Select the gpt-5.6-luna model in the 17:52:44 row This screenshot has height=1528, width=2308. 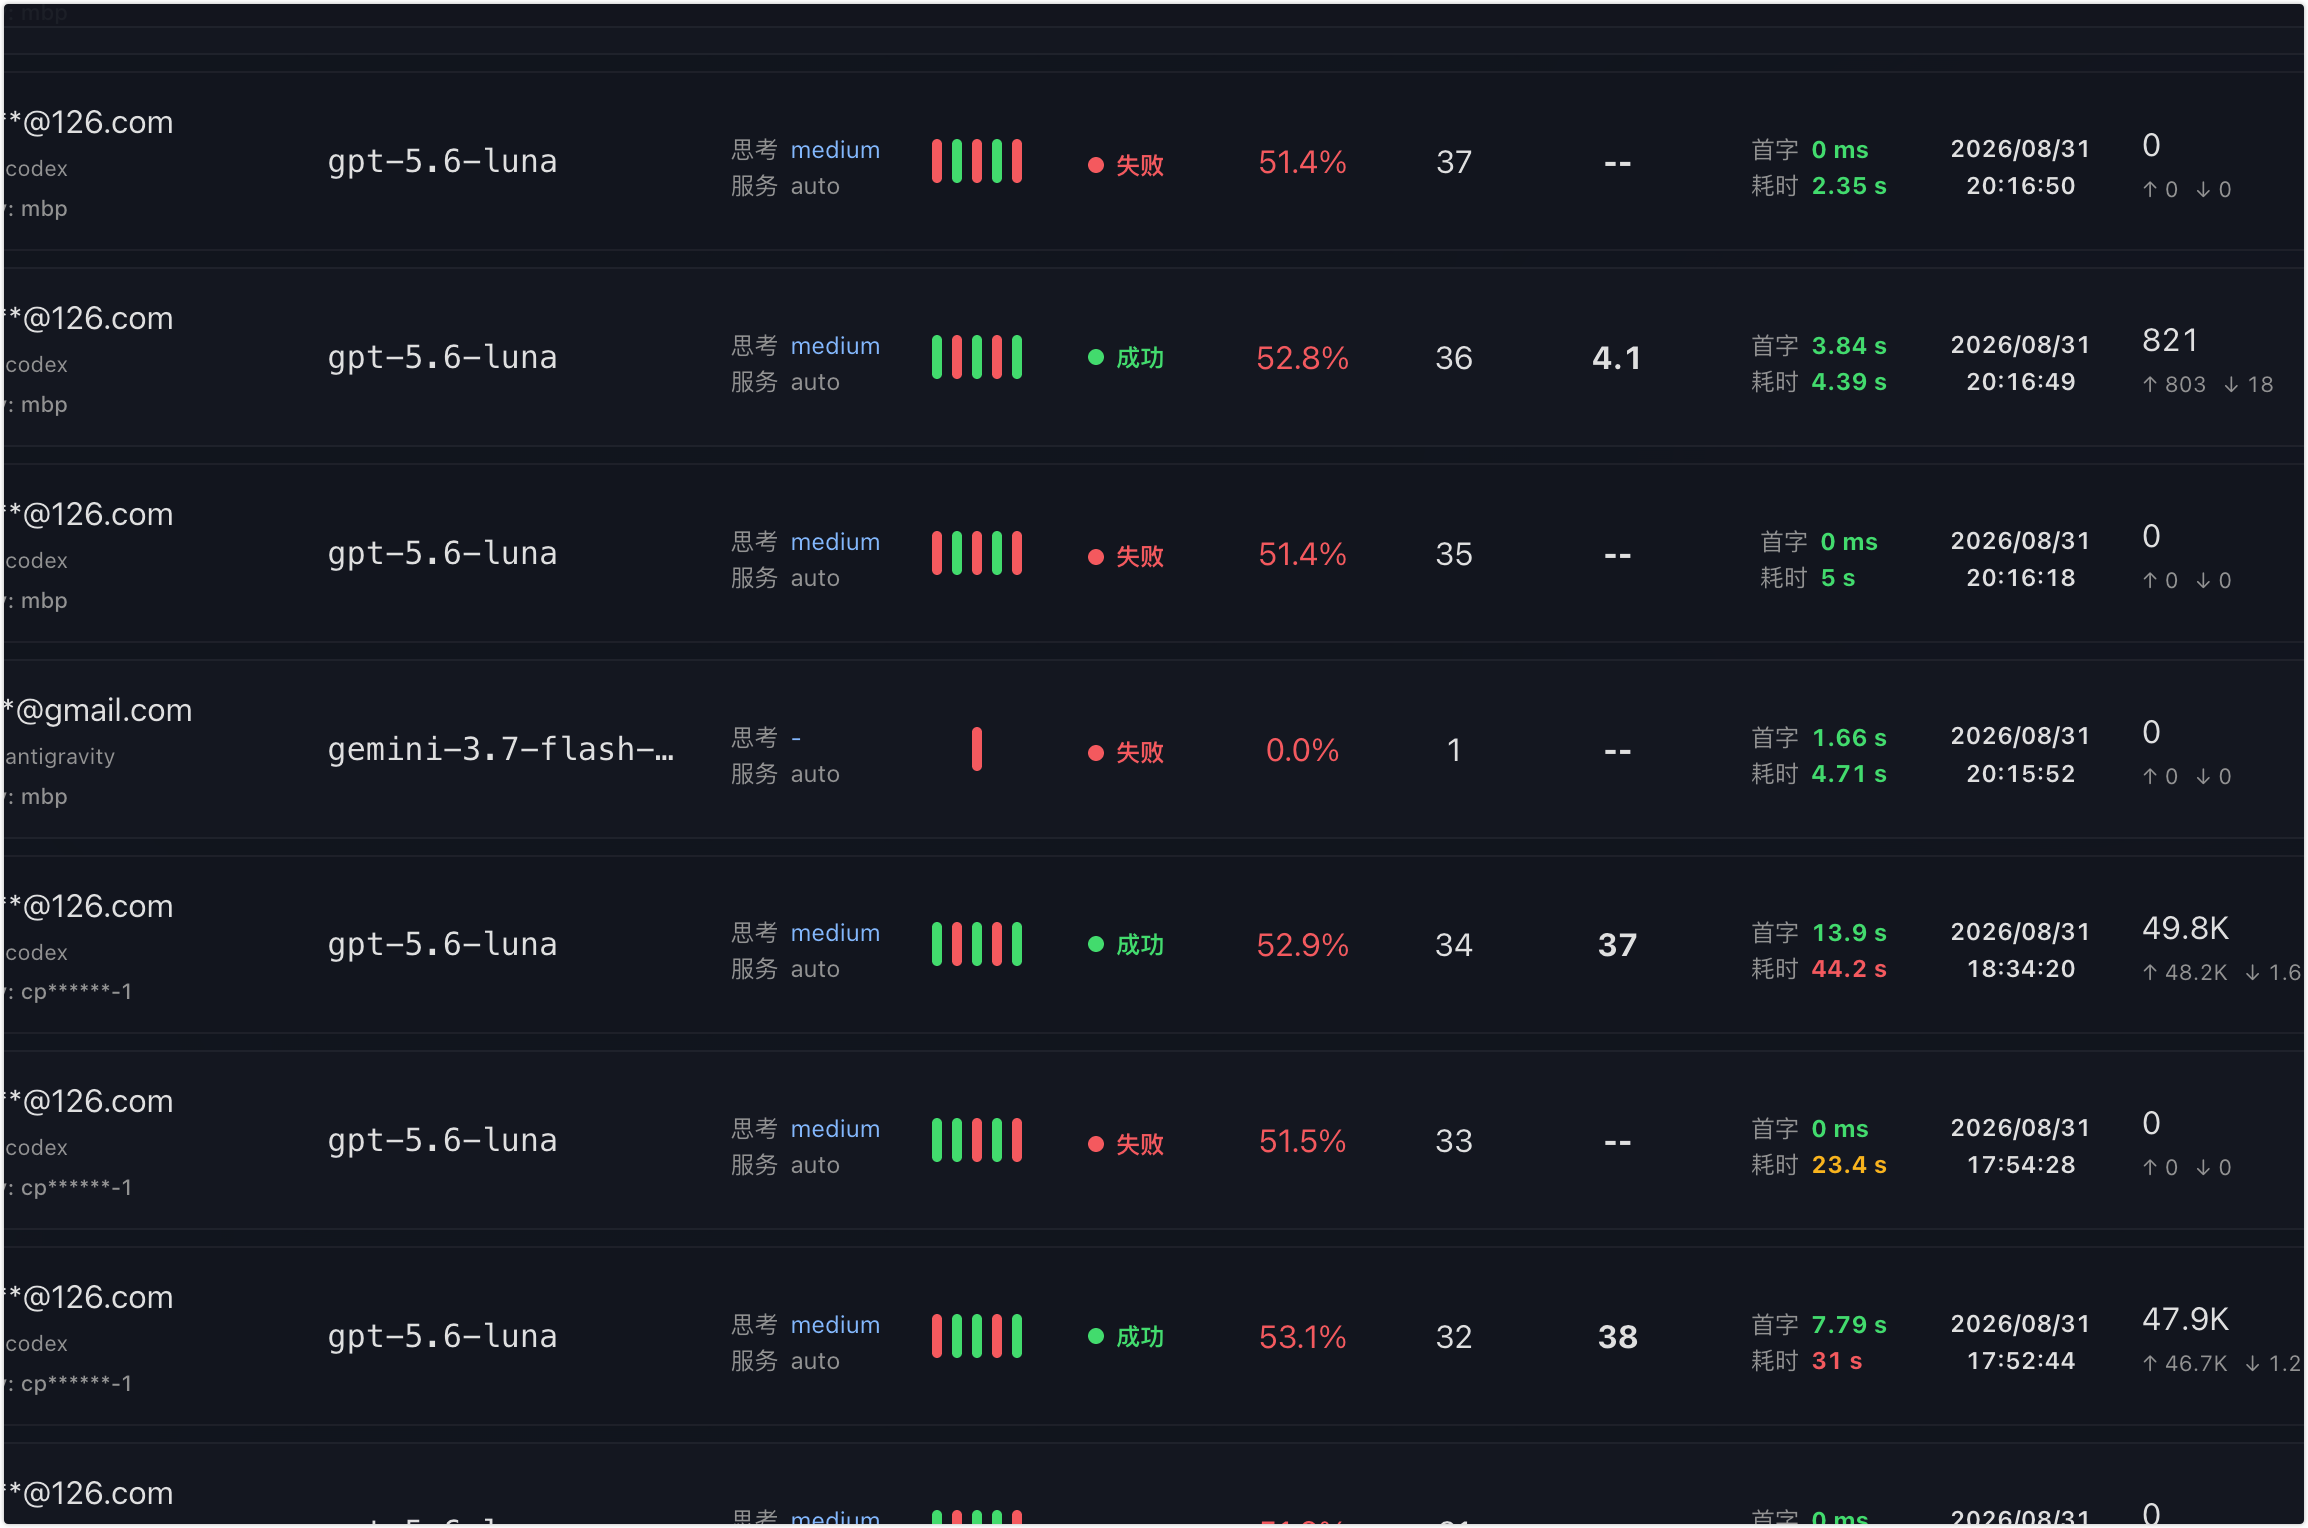(442, 1336)
